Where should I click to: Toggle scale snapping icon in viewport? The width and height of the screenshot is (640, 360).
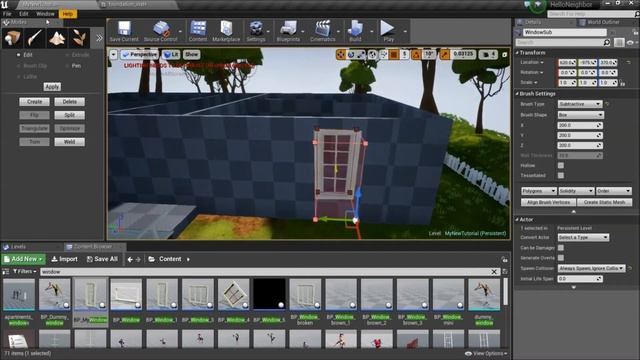(444, 54)
